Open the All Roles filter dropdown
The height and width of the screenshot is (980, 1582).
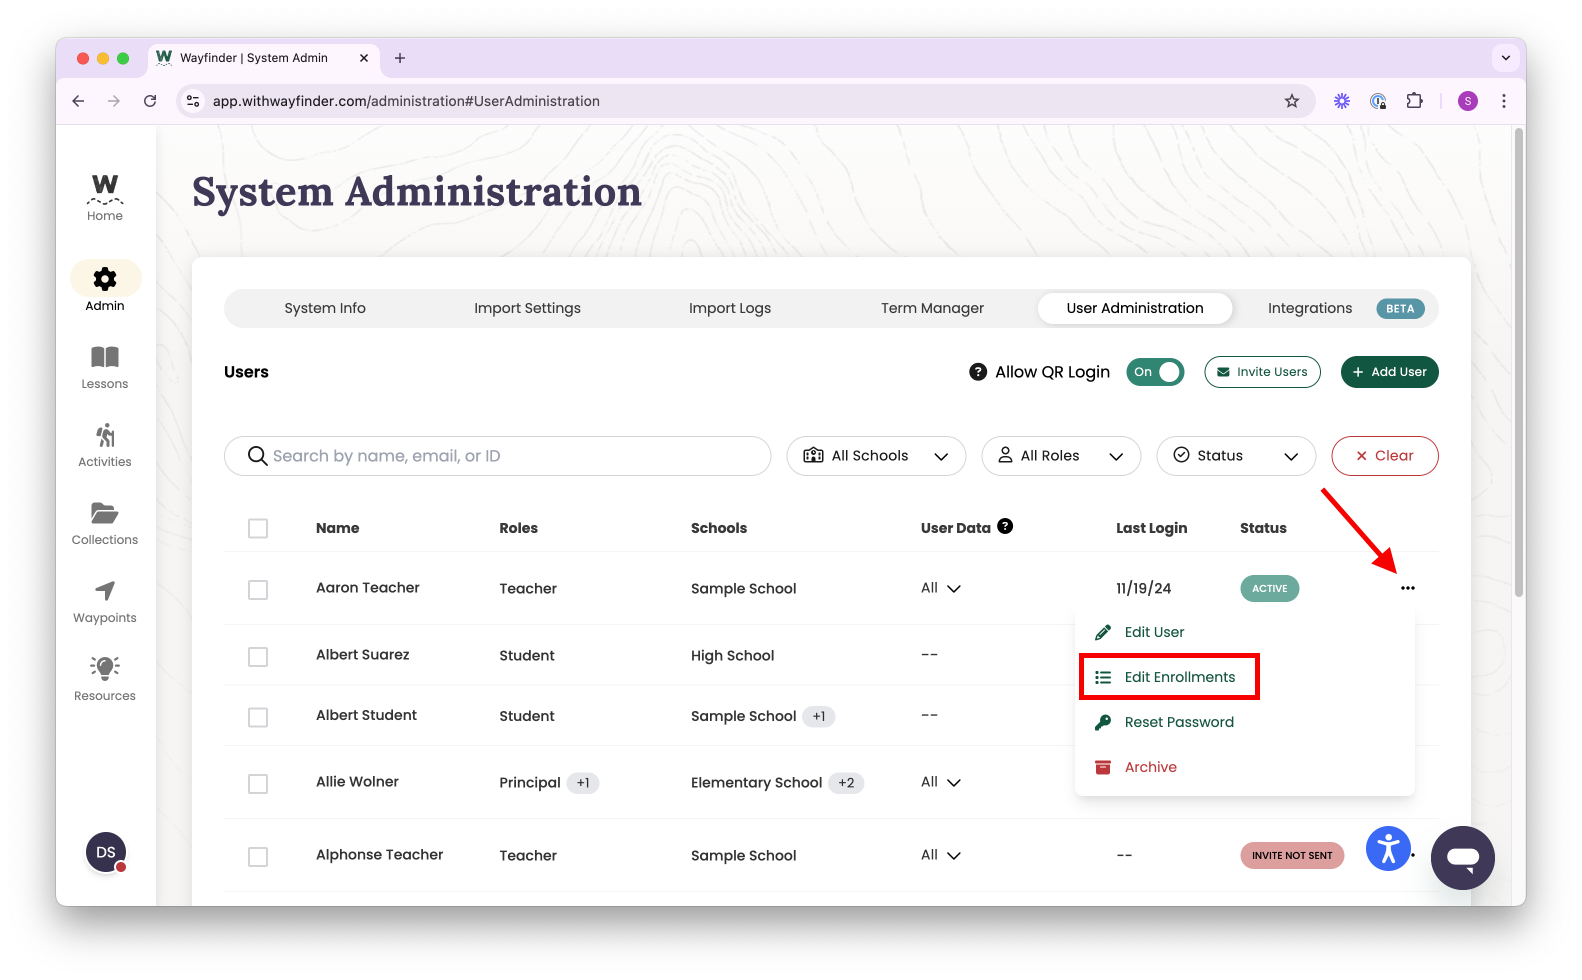click(1061, 456)
